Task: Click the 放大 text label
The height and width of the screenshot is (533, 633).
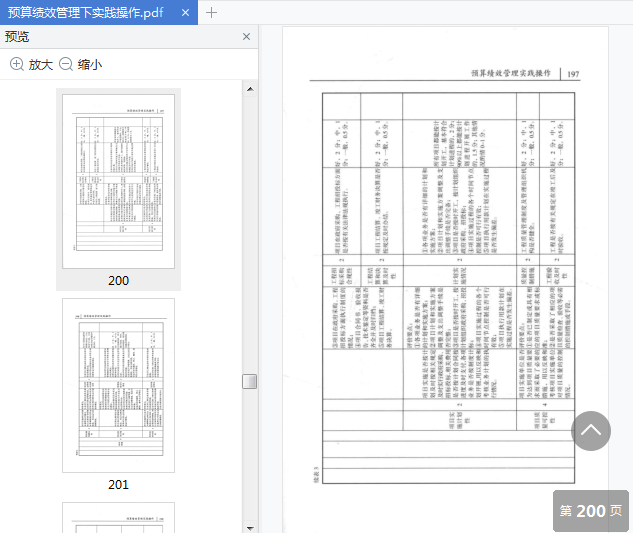Action: 40,65
